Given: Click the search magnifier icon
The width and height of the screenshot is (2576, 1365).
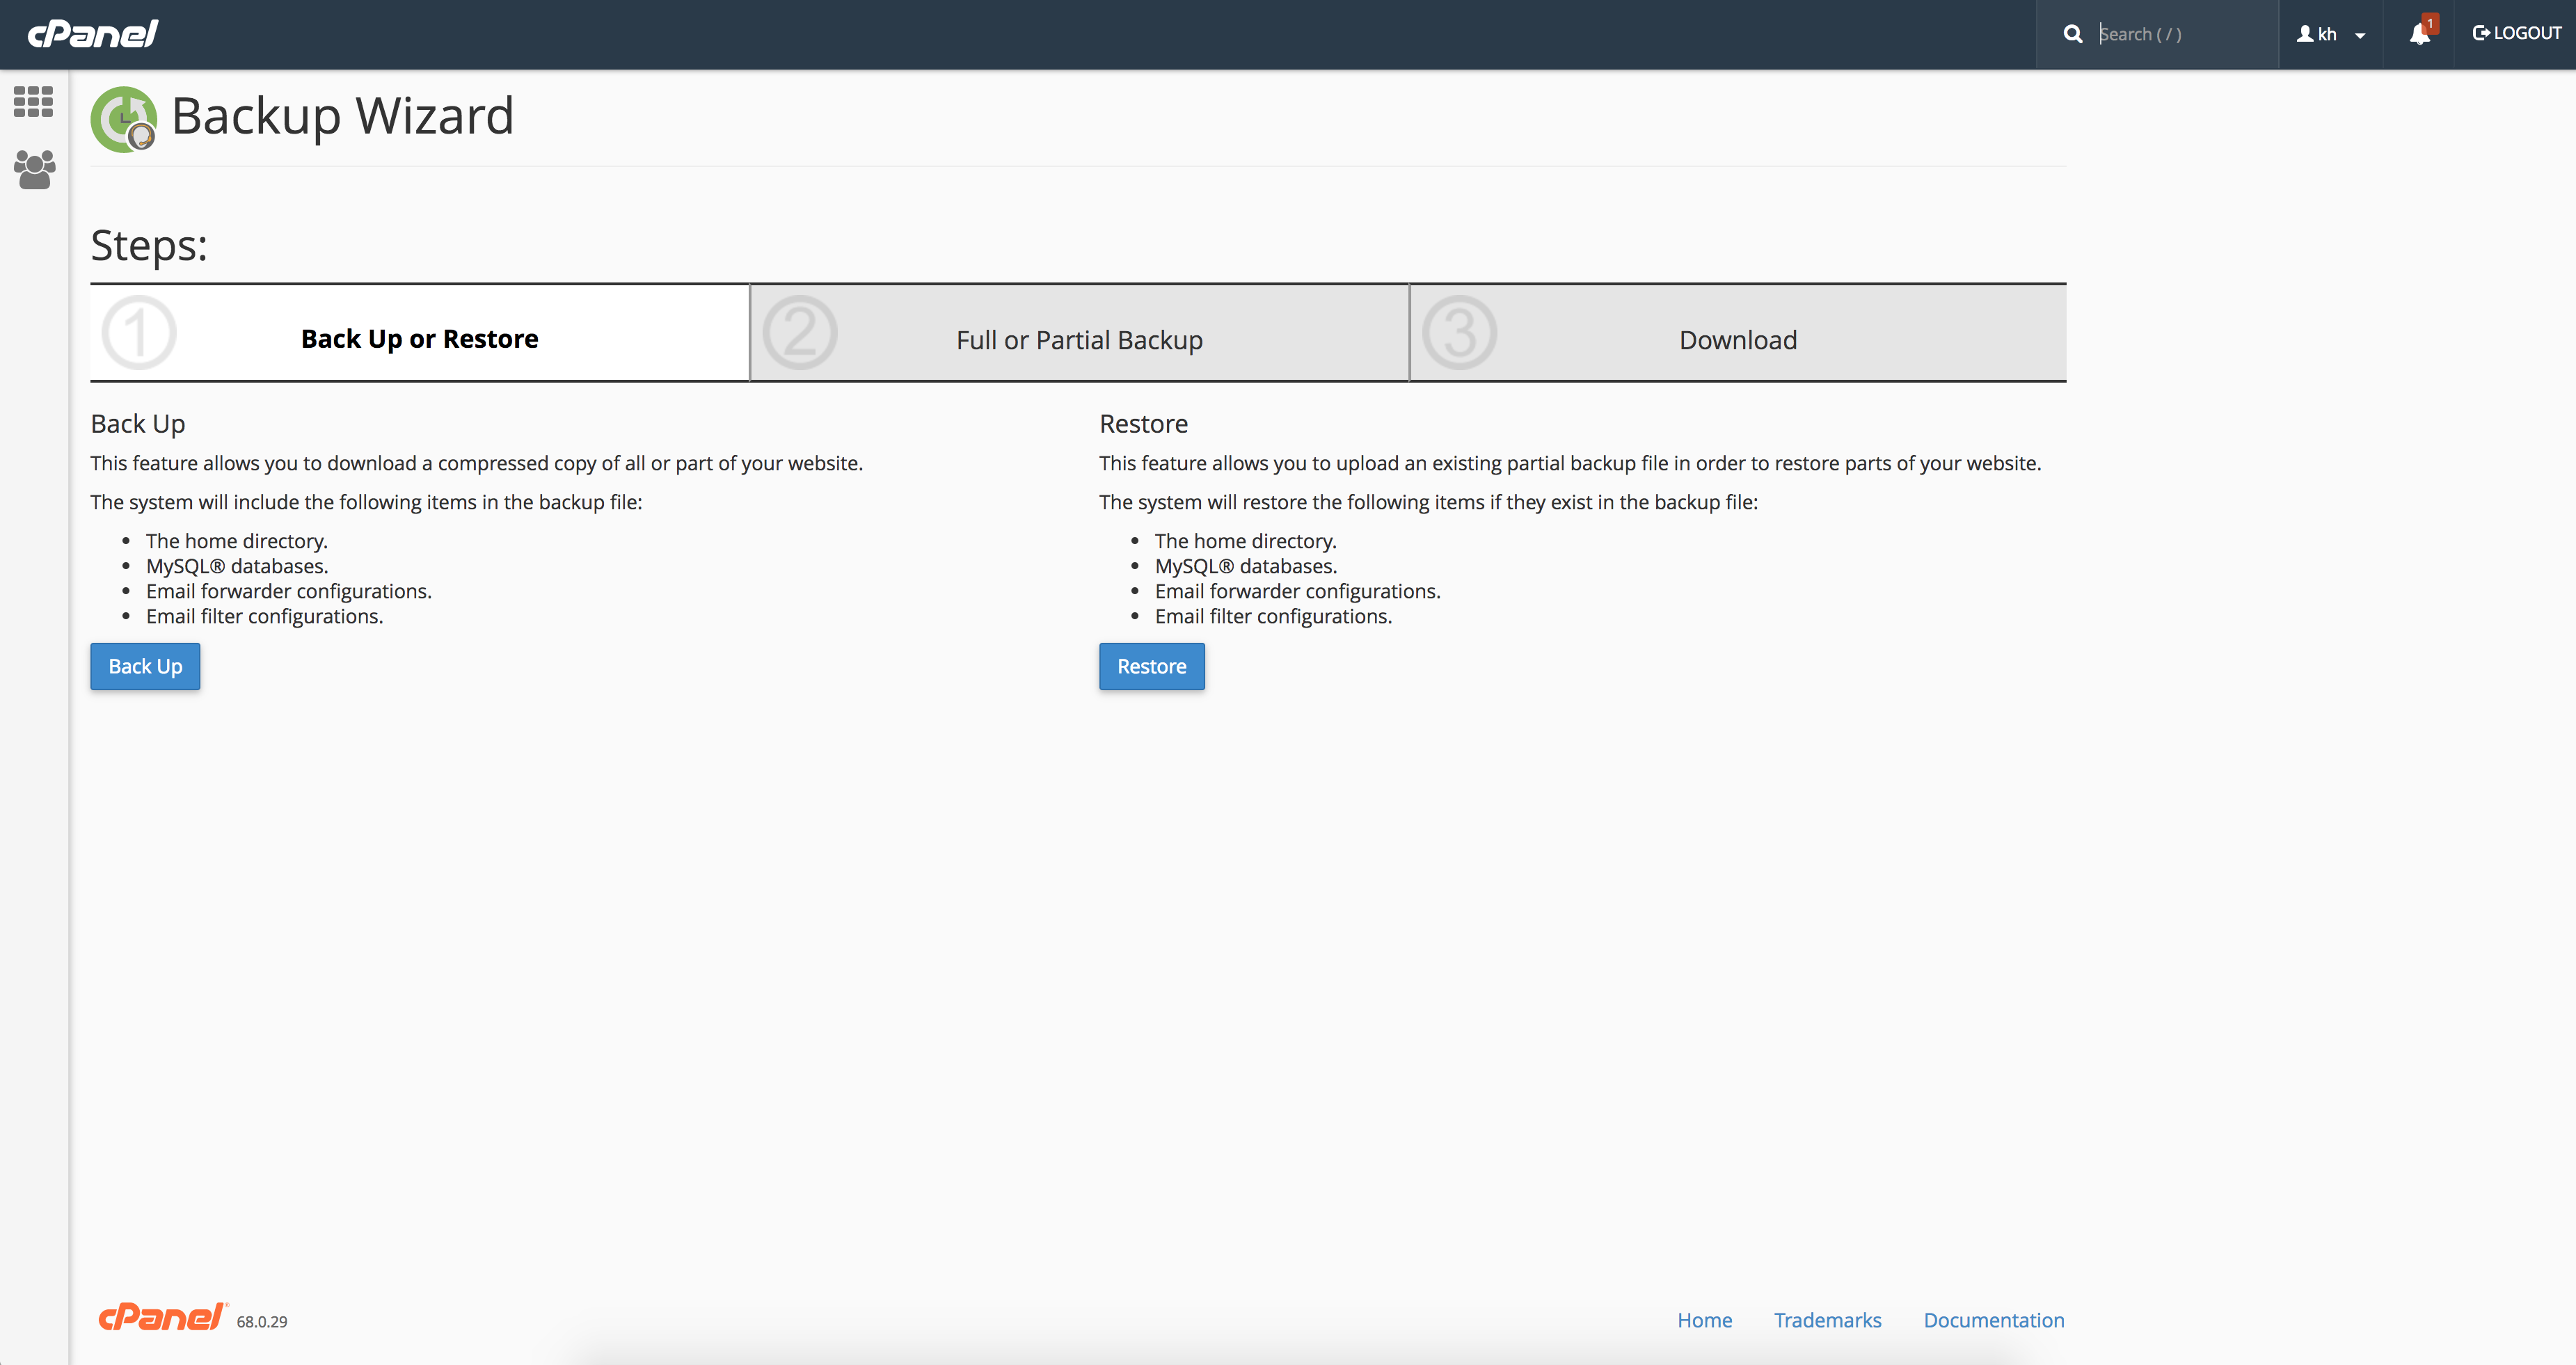Looking at the screenshot, I should (2073, 34).
